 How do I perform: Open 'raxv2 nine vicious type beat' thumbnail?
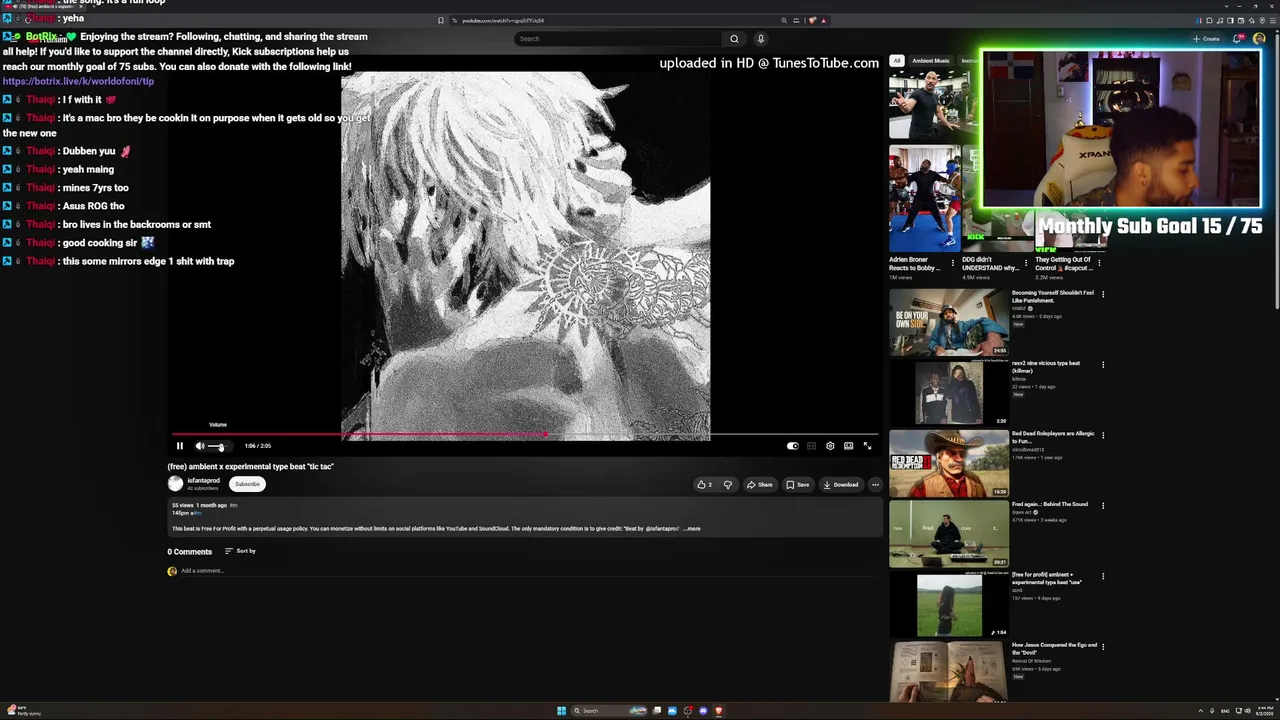pyautogui.click(x=949, y=393)
